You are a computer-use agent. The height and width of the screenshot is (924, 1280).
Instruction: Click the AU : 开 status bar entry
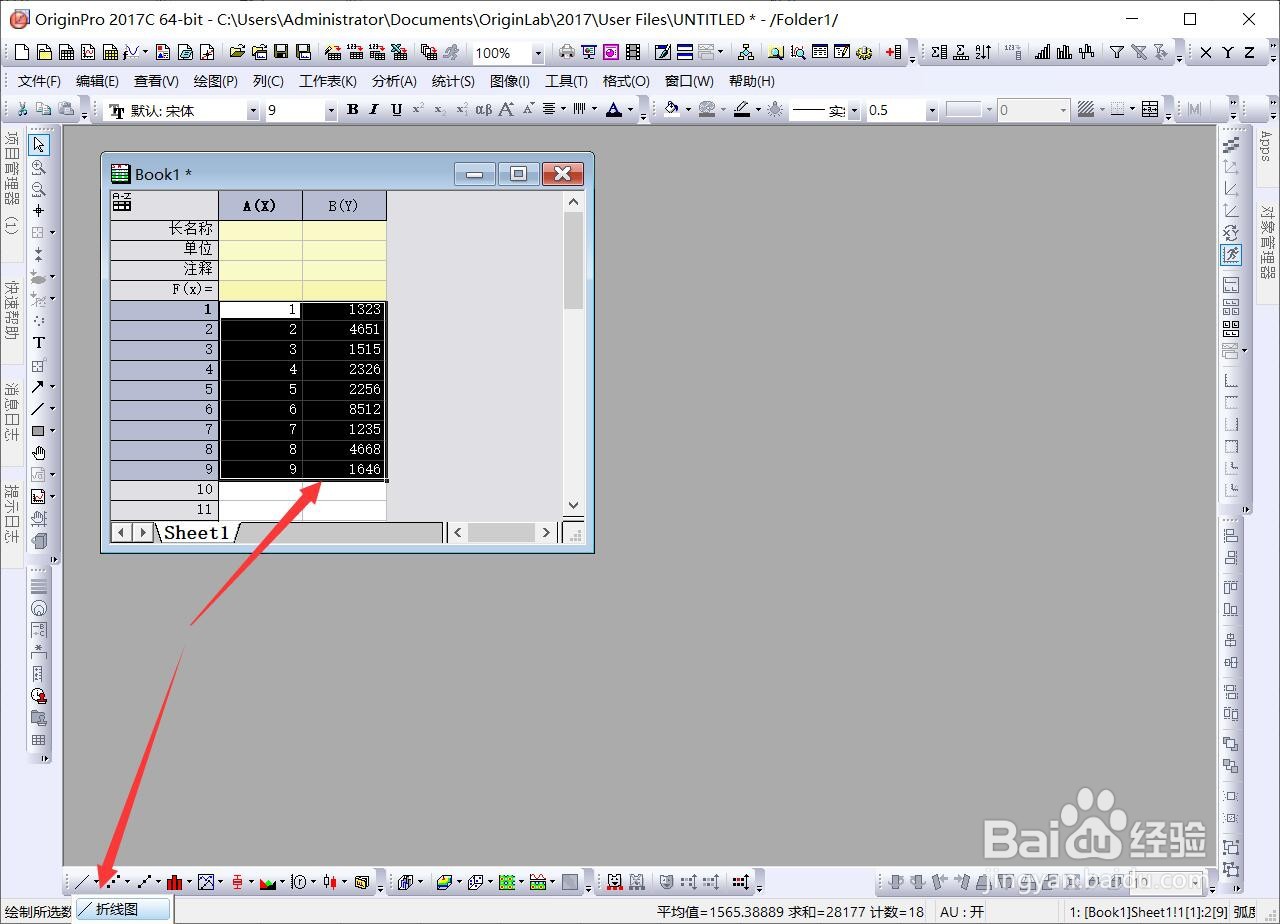point(962,912)
